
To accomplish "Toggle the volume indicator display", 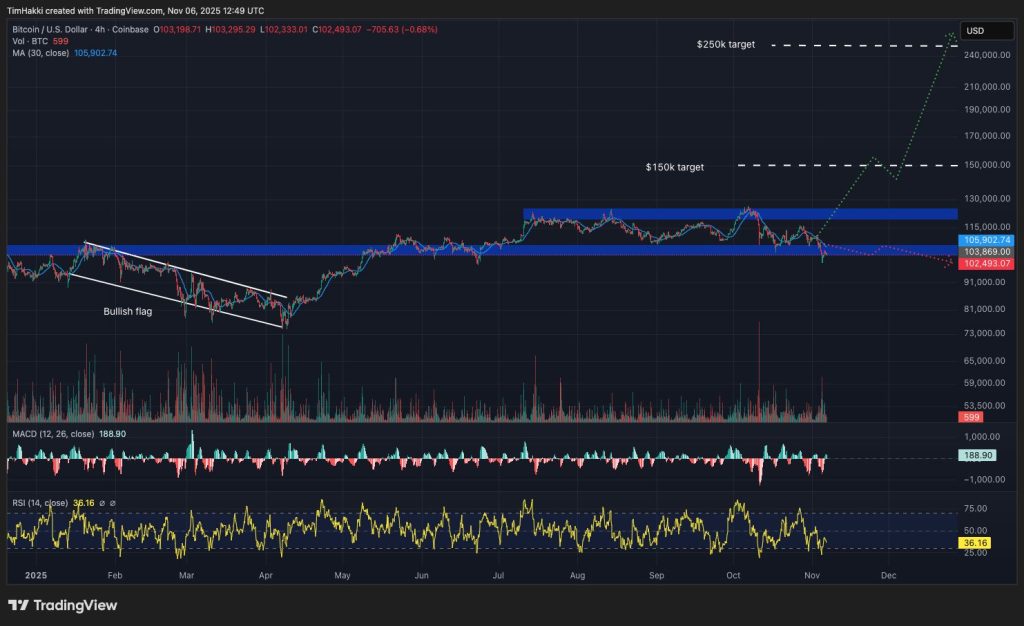I will pyautogui.click(x=80, y=44).
